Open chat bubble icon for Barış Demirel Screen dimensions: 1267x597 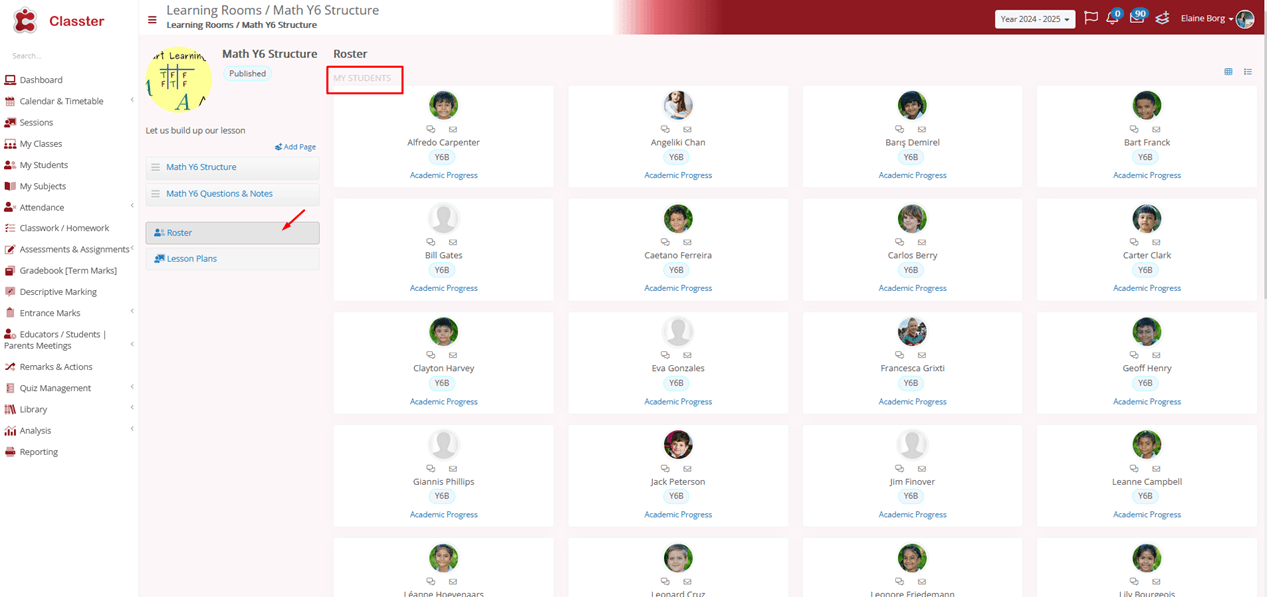900,129
